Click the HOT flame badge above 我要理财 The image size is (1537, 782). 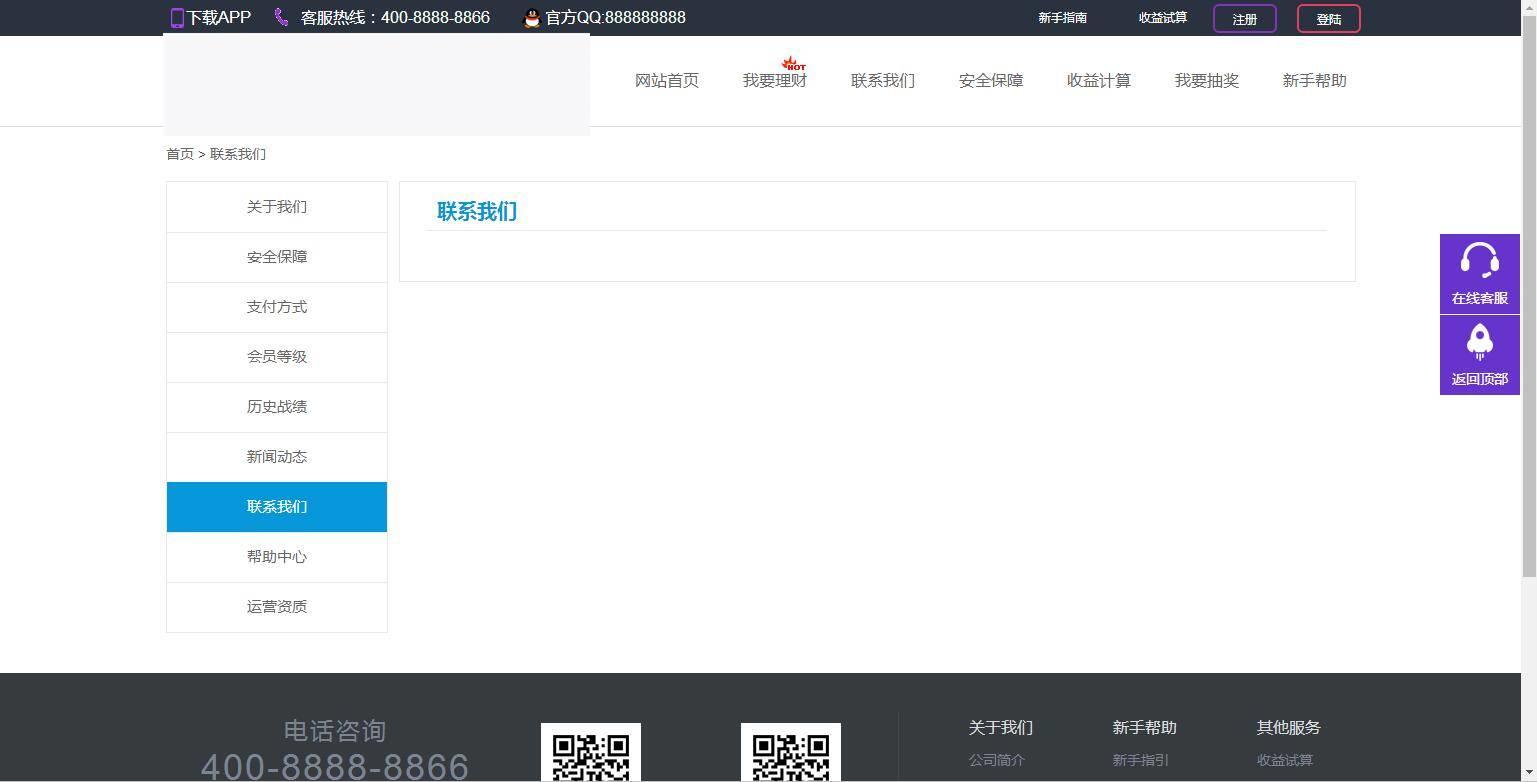coord(791,63)
